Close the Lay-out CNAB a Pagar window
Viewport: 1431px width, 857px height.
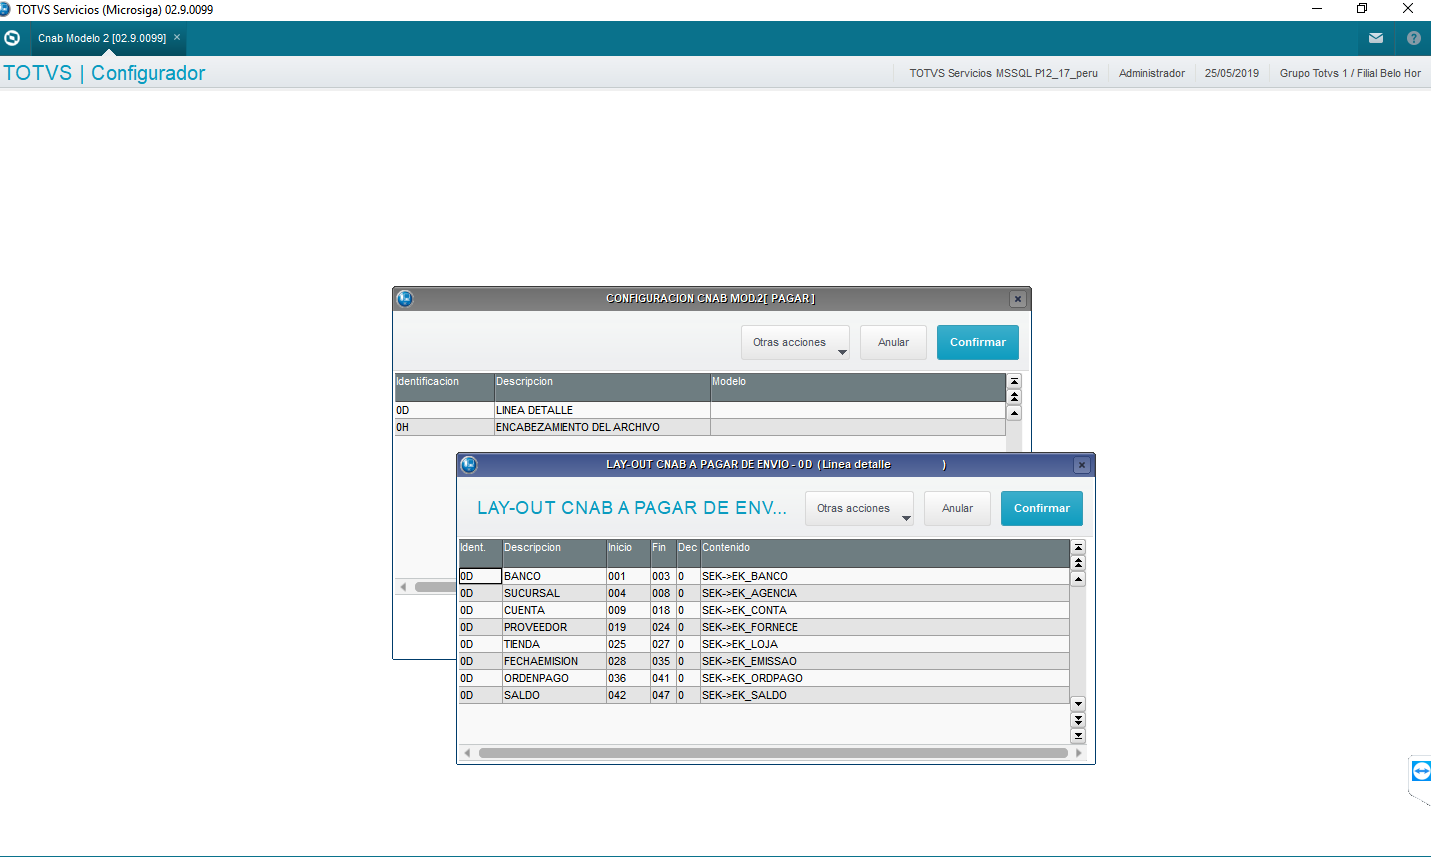pos(1081,465)
